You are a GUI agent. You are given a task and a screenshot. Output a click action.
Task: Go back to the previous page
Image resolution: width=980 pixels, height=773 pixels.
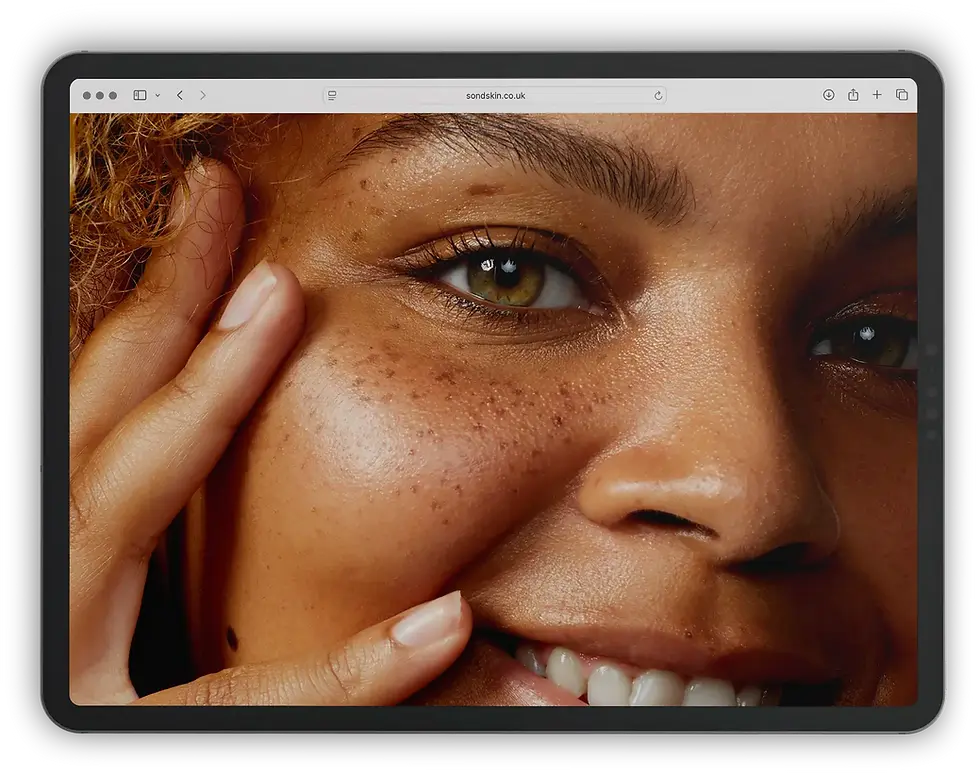coord(180,95)
